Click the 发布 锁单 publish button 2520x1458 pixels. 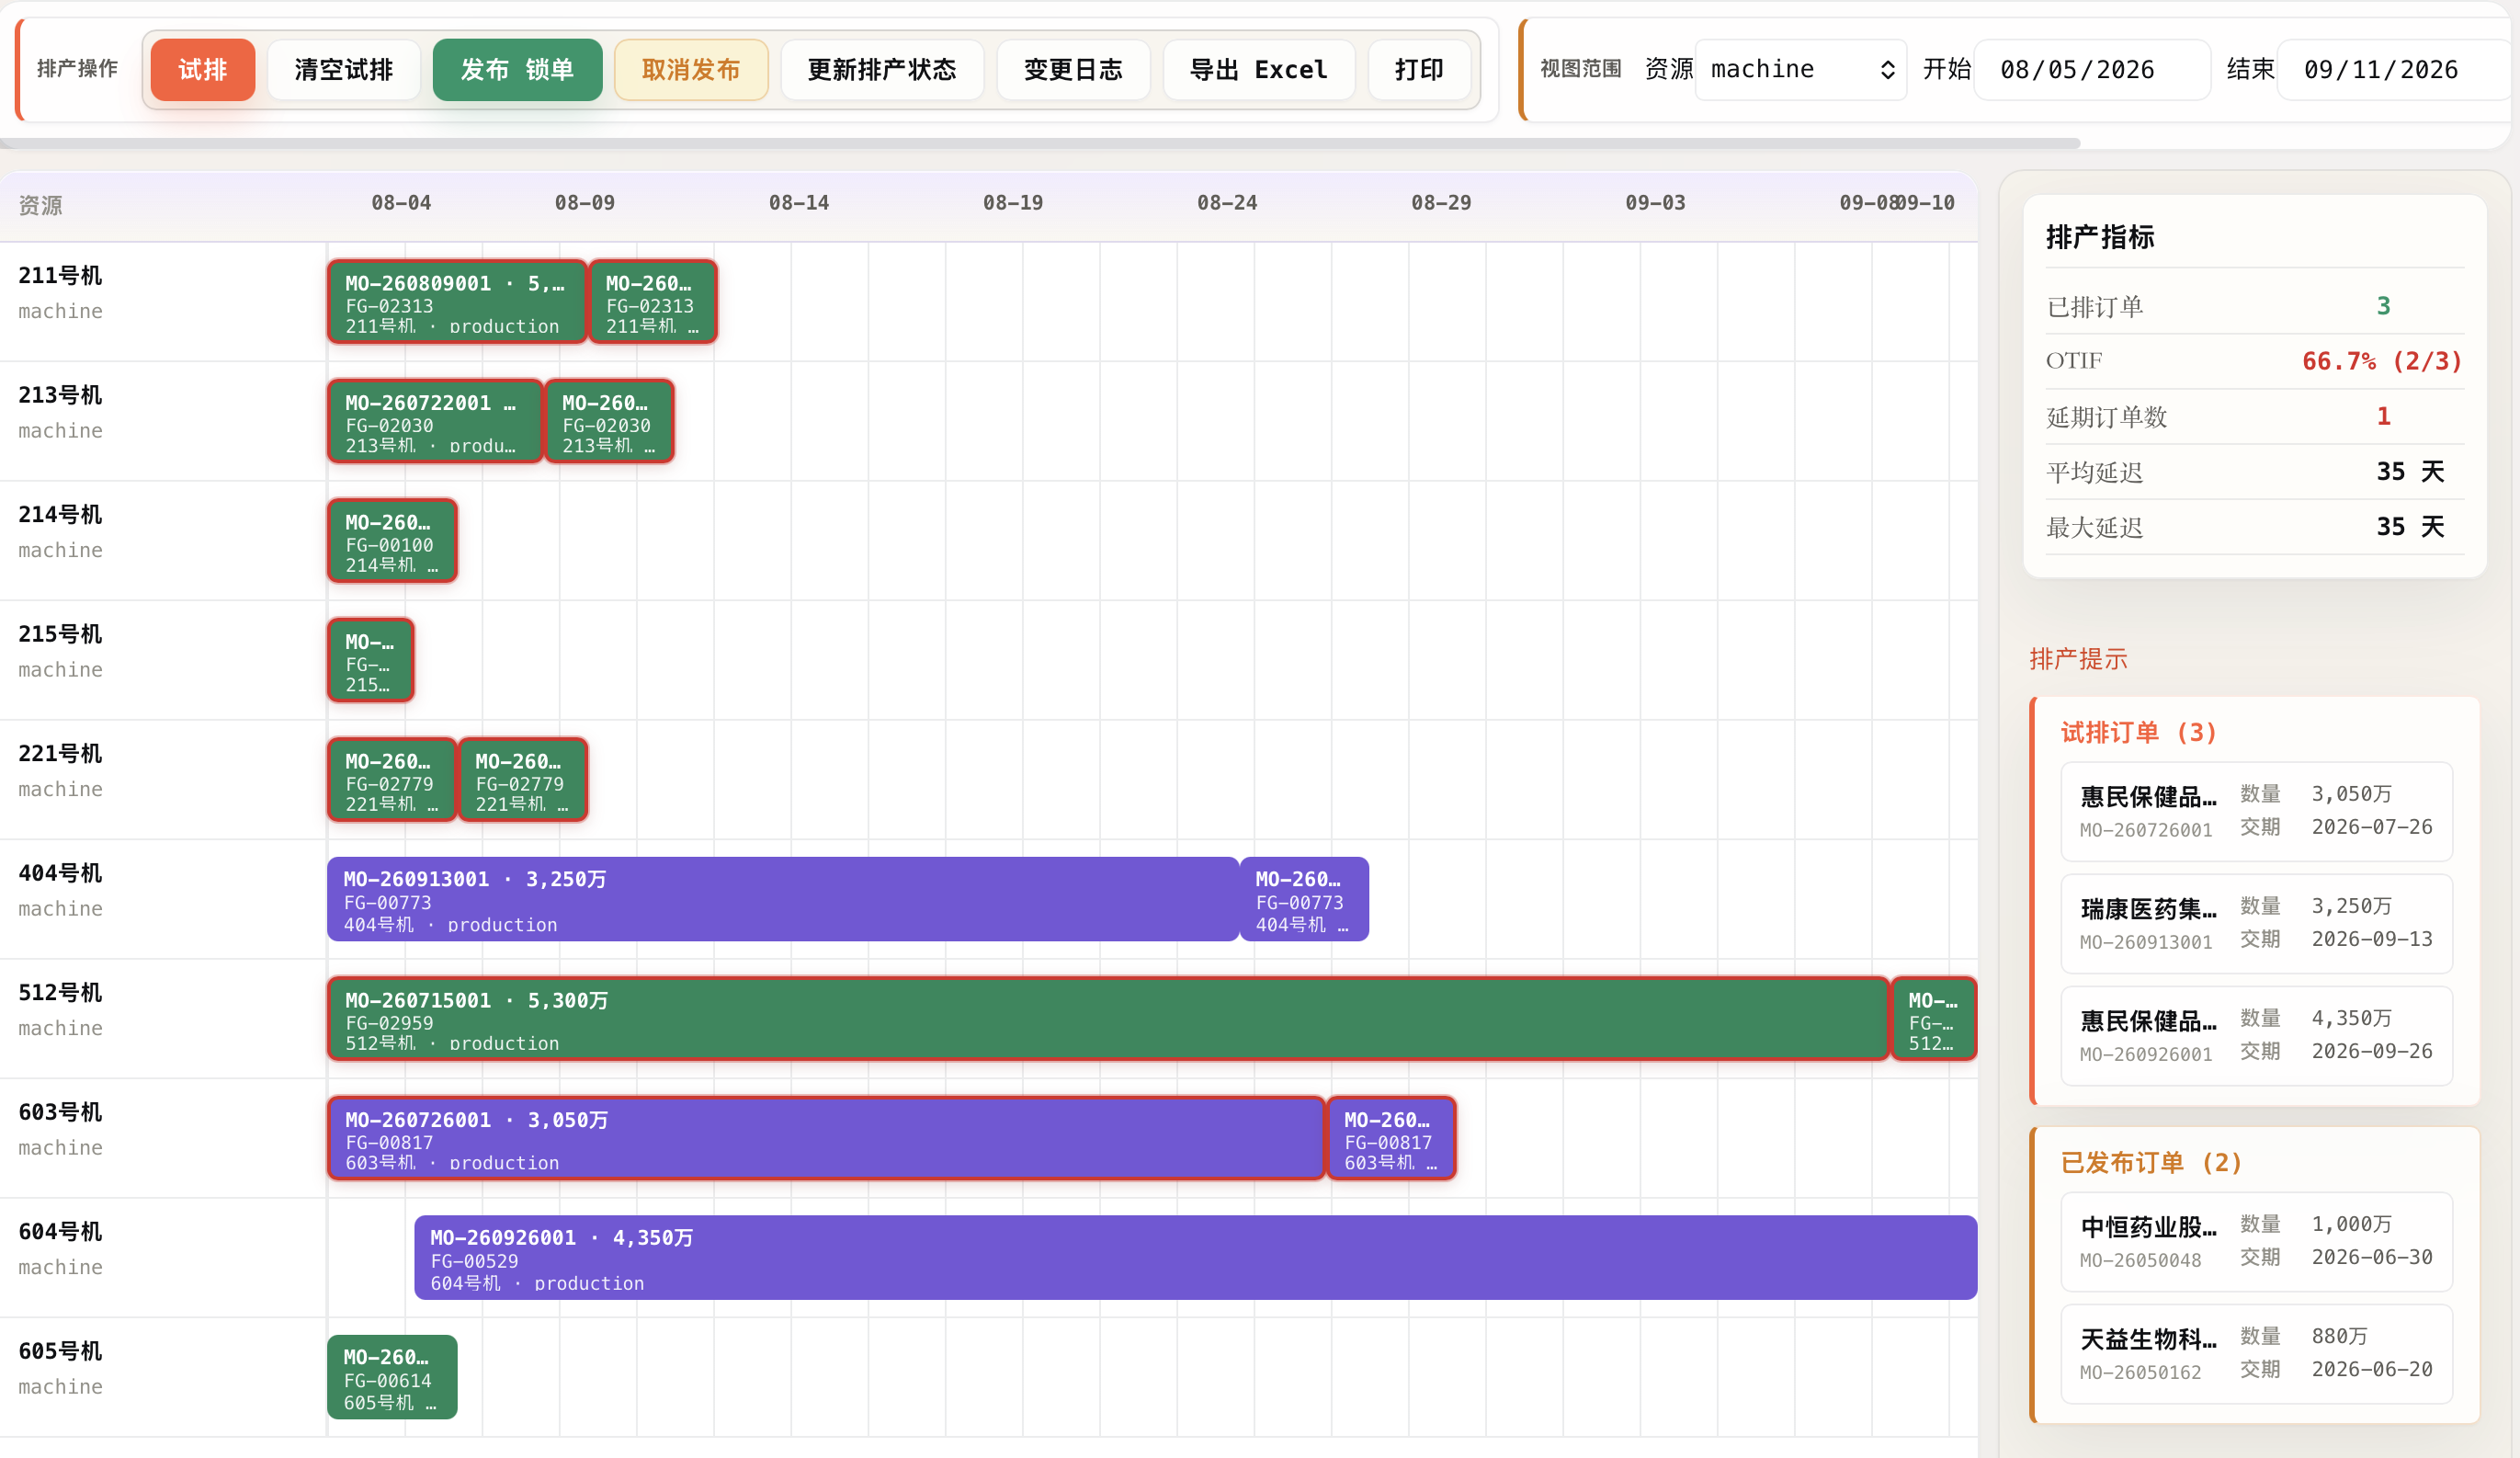[x=517, y=70]
